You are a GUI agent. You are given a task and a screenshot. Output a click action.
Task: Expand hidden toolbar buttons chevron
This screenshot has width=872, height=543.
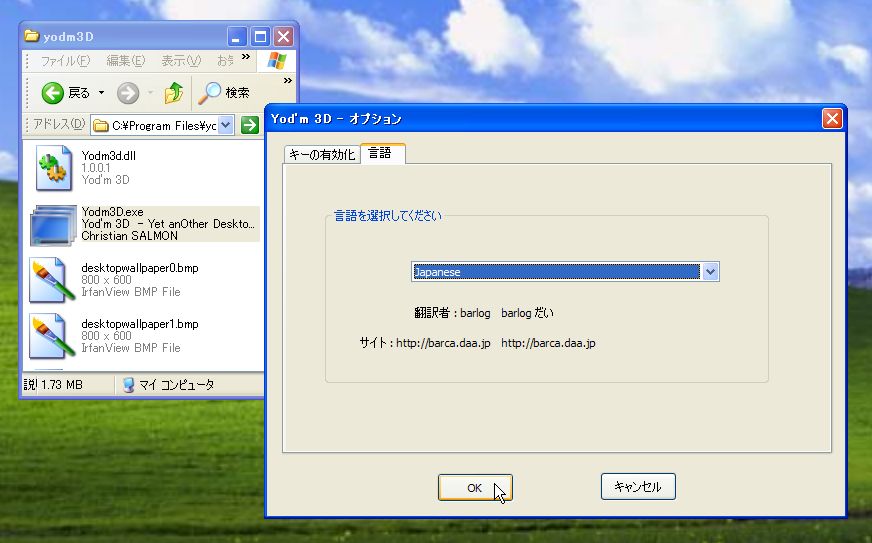click(x=288, y=81)
